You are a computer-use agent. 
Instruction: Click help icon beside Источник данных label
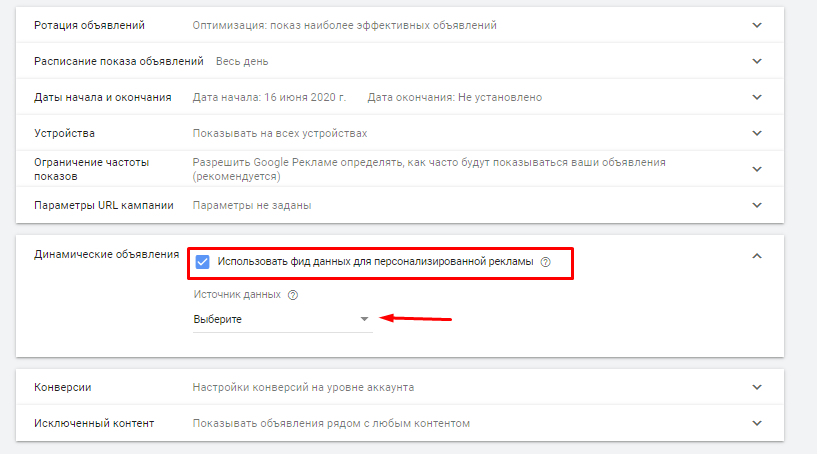point(293,295)
